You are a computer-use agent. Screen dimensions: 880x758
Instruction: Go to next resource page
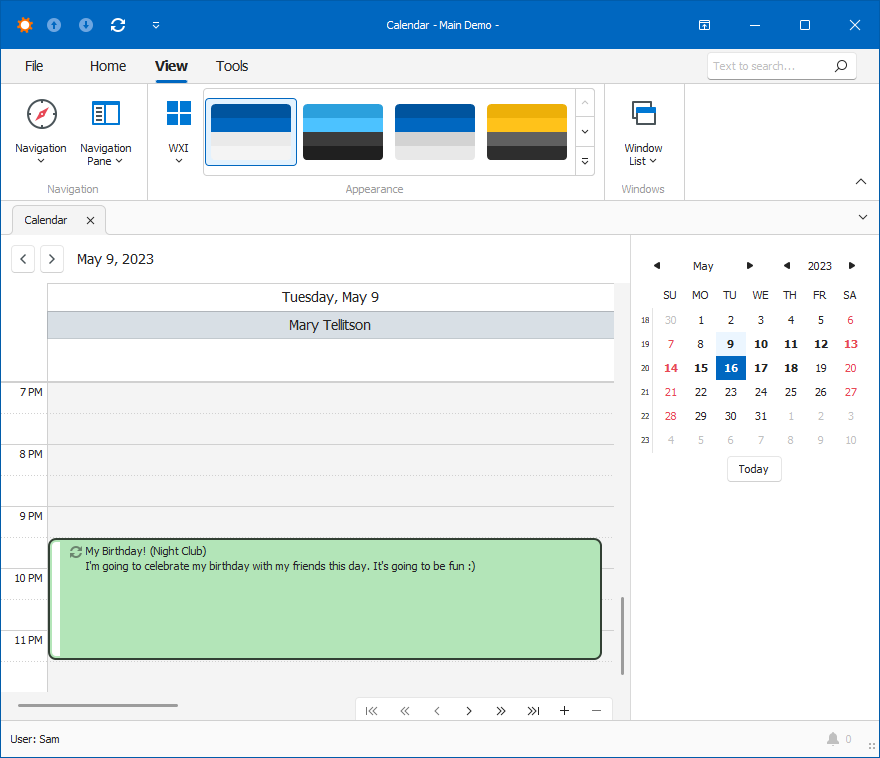(x=501, y=711)
